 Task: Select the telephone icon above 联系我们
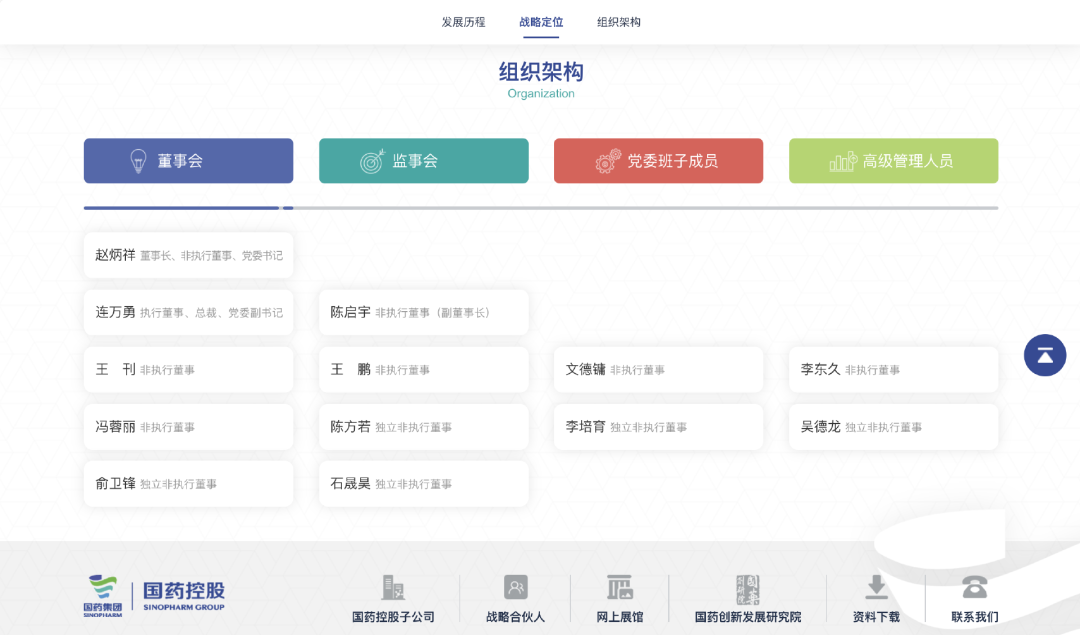pos(974,589)
